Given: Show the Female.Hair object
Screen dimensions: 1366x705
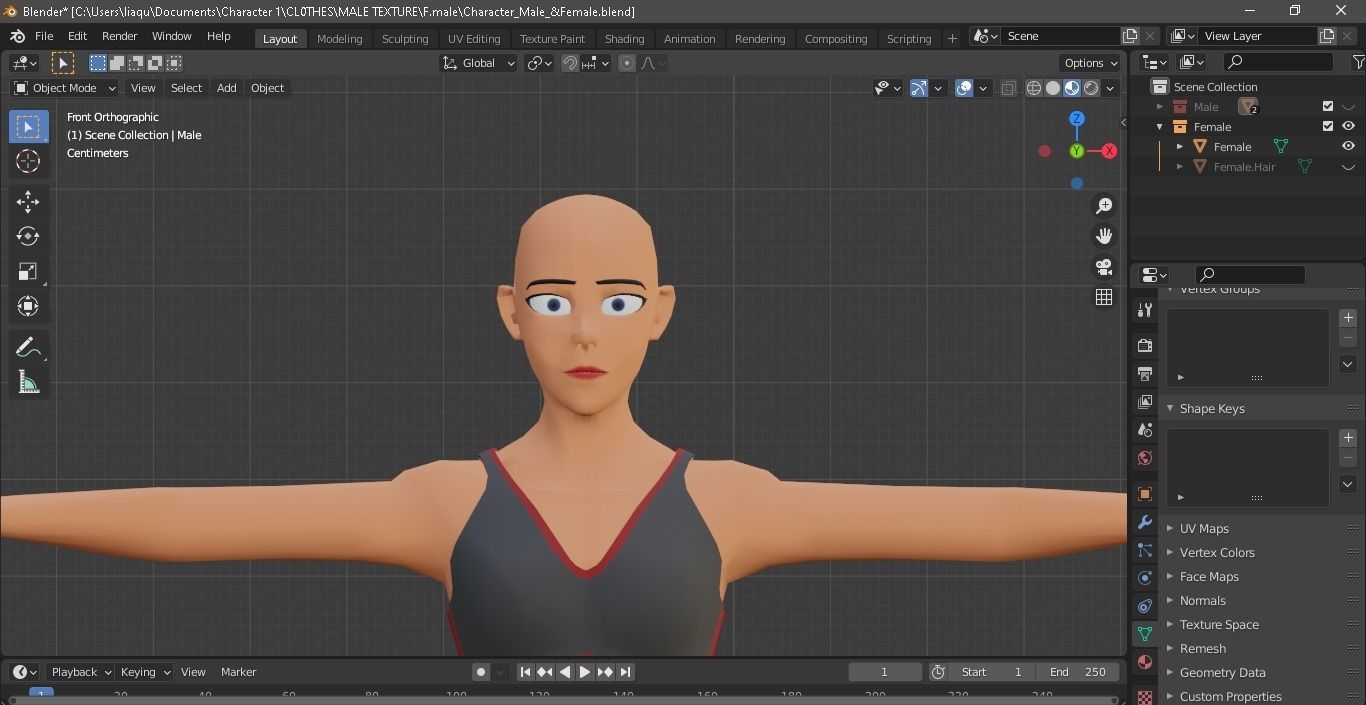Looking at the screenshot, I should pos(1348,167).
